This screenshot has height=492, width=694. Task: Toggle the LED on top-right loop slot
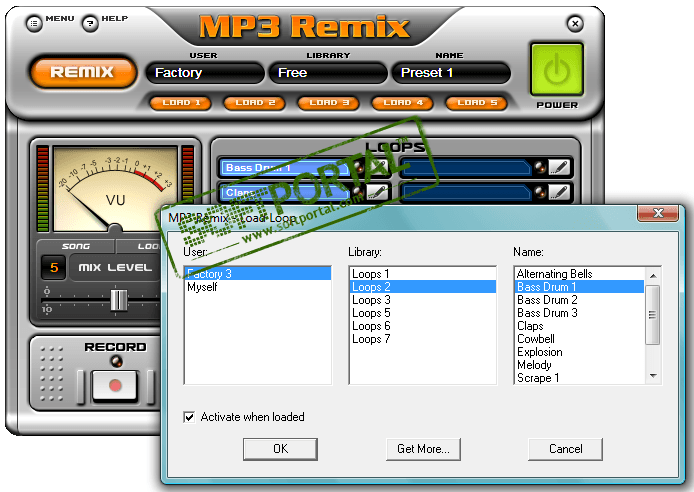point(540,167)
